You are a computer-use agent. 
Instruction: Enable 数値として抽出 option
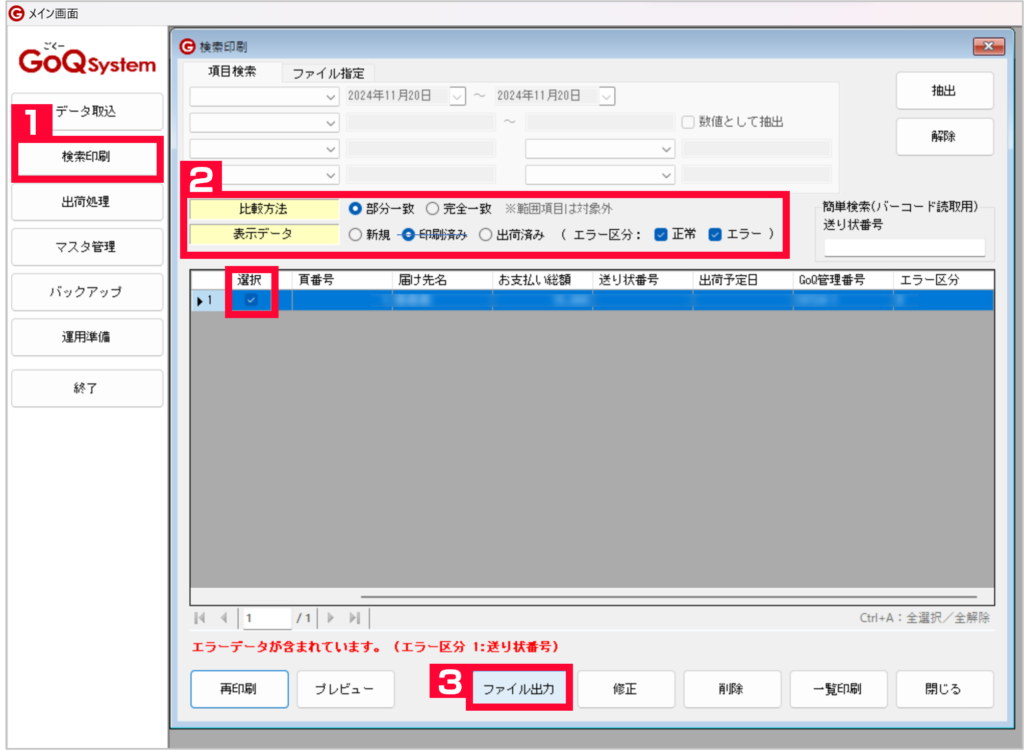pyautogui.click(x=688, y=122)
